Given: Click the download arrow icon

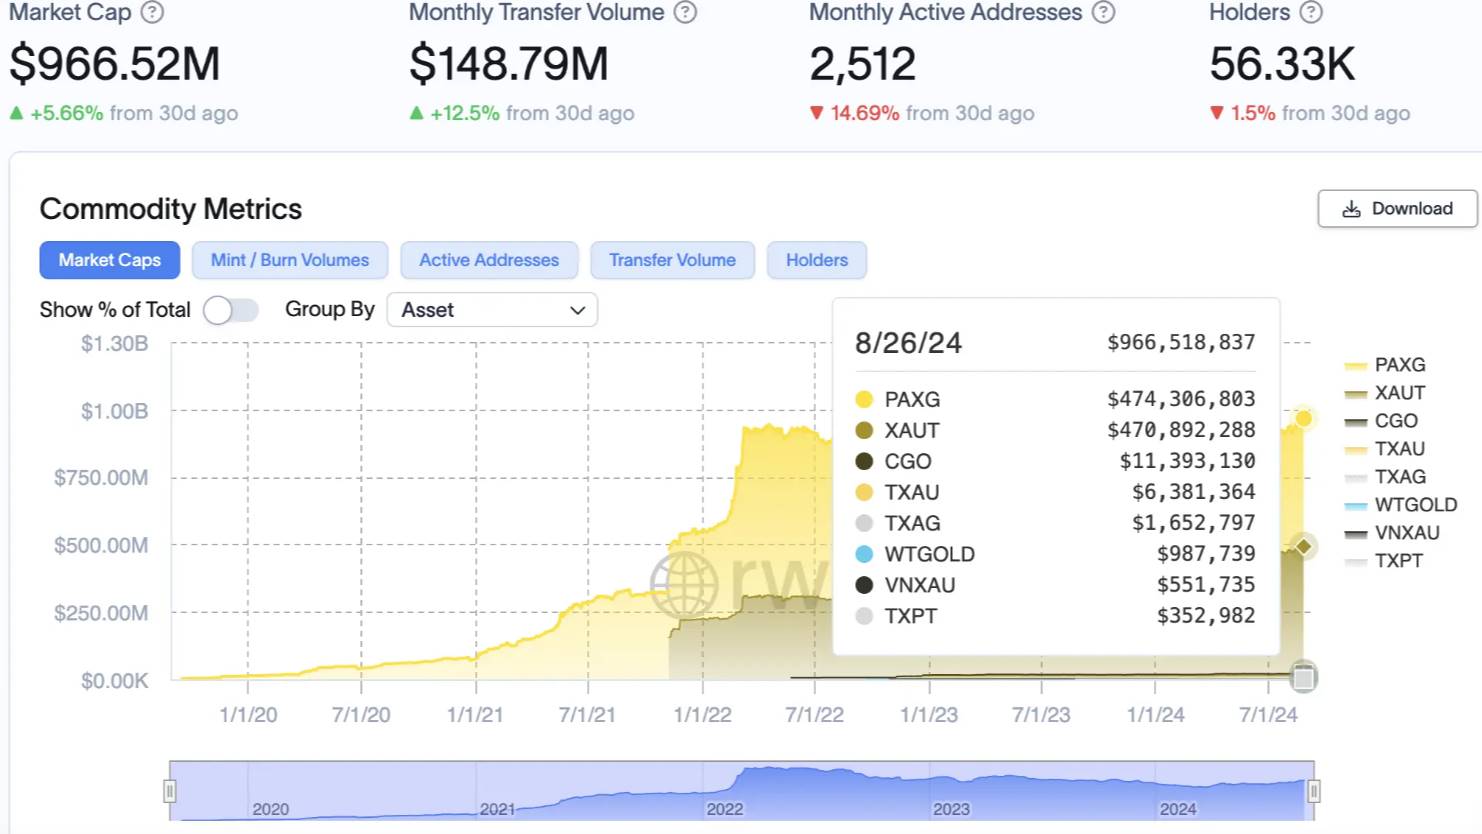Looking at the screenshot, I should click(x=1351, y=209).
